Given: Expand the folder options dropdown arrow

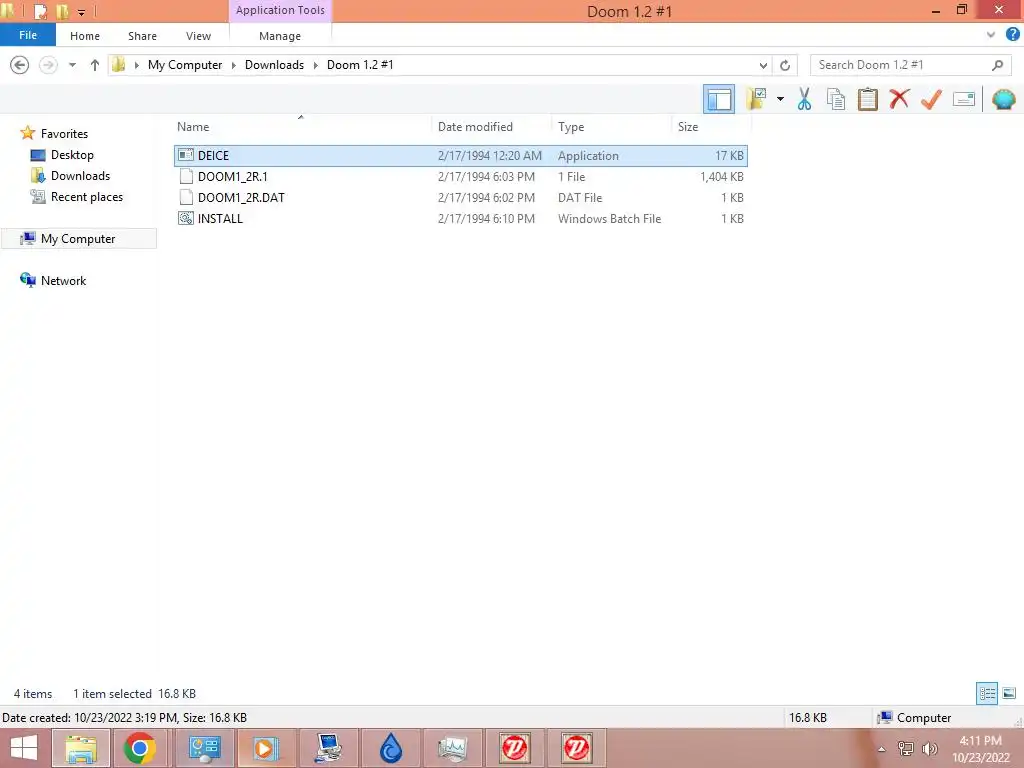Looking at the screenshot, I should tap(780, 99).
